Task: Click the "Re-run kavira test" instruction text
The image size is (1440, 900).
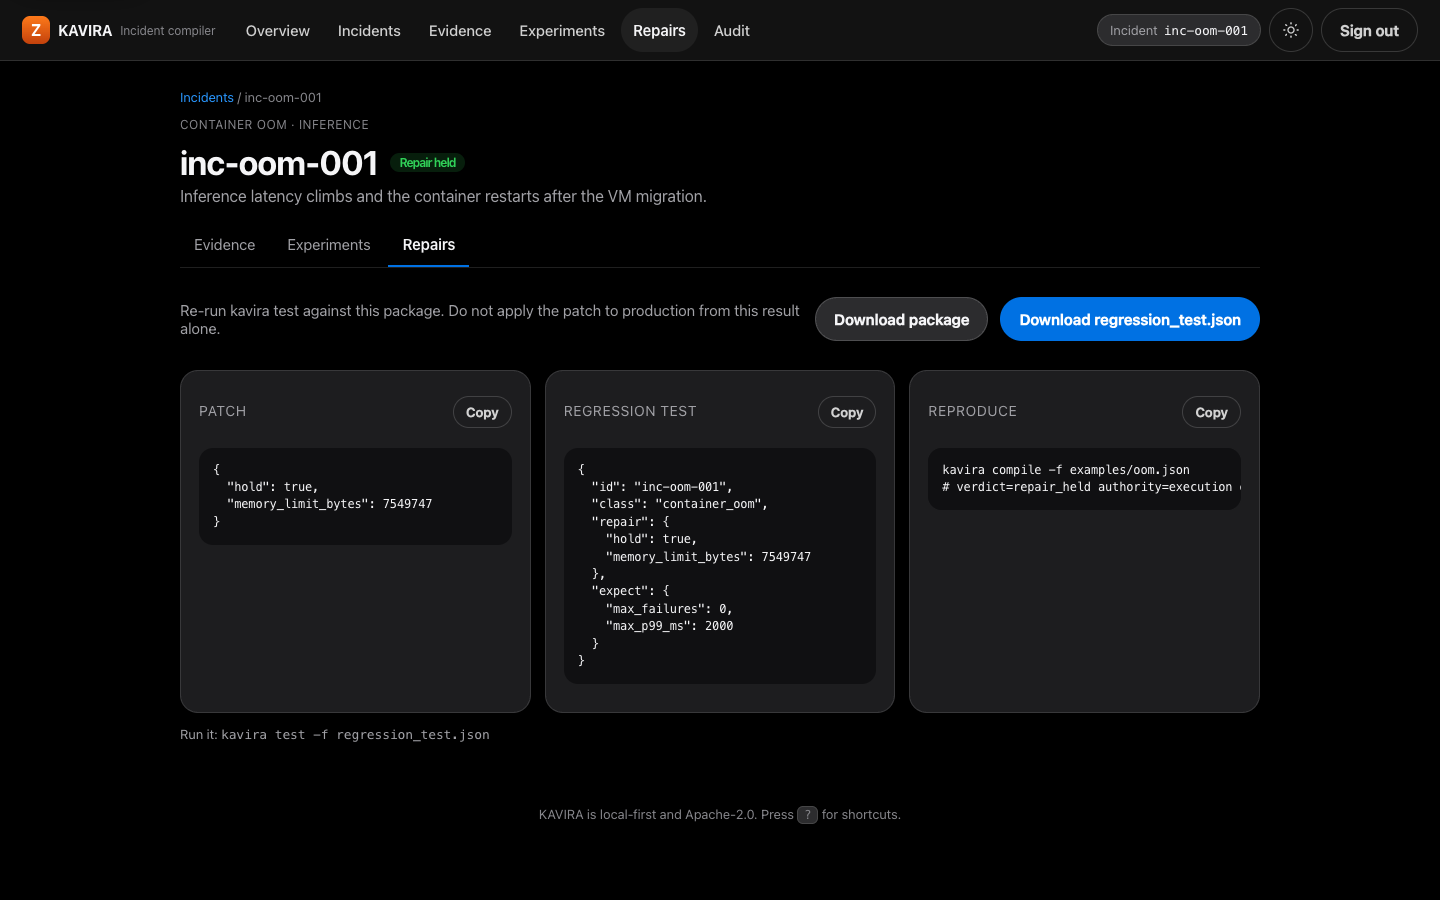Action: coord(490,320)
